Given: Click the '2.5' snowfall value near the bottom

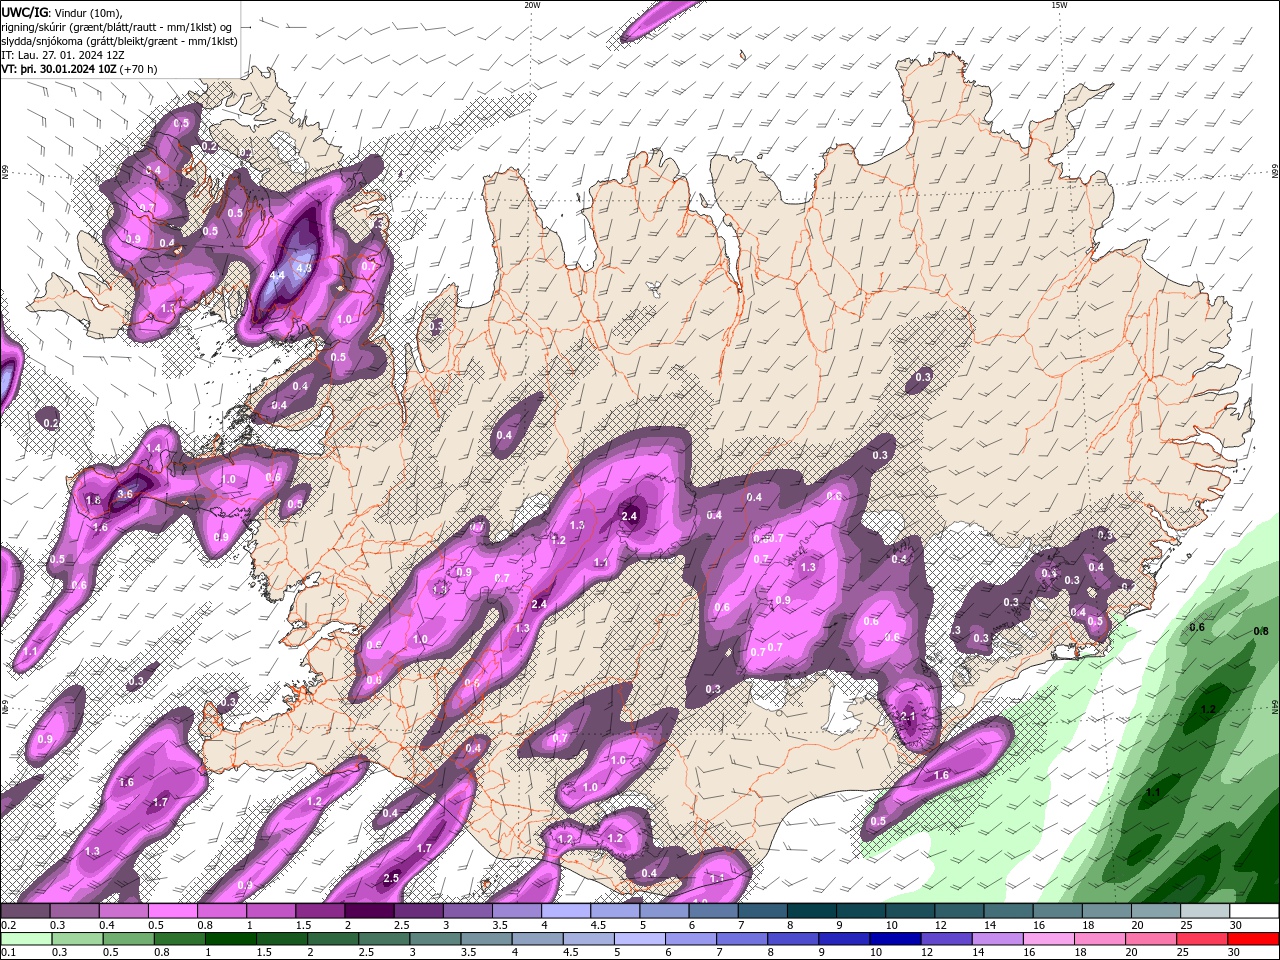Looking at the screenshot, I should [391, 879].
